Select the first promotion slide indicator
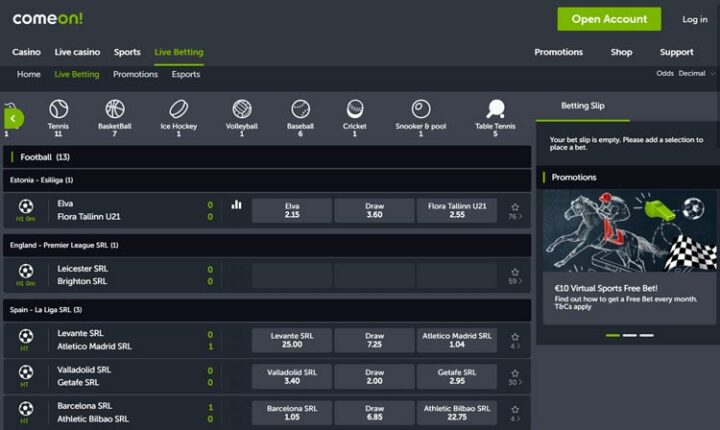The height and width of the screenshot is (430, 720). (613, 335)
